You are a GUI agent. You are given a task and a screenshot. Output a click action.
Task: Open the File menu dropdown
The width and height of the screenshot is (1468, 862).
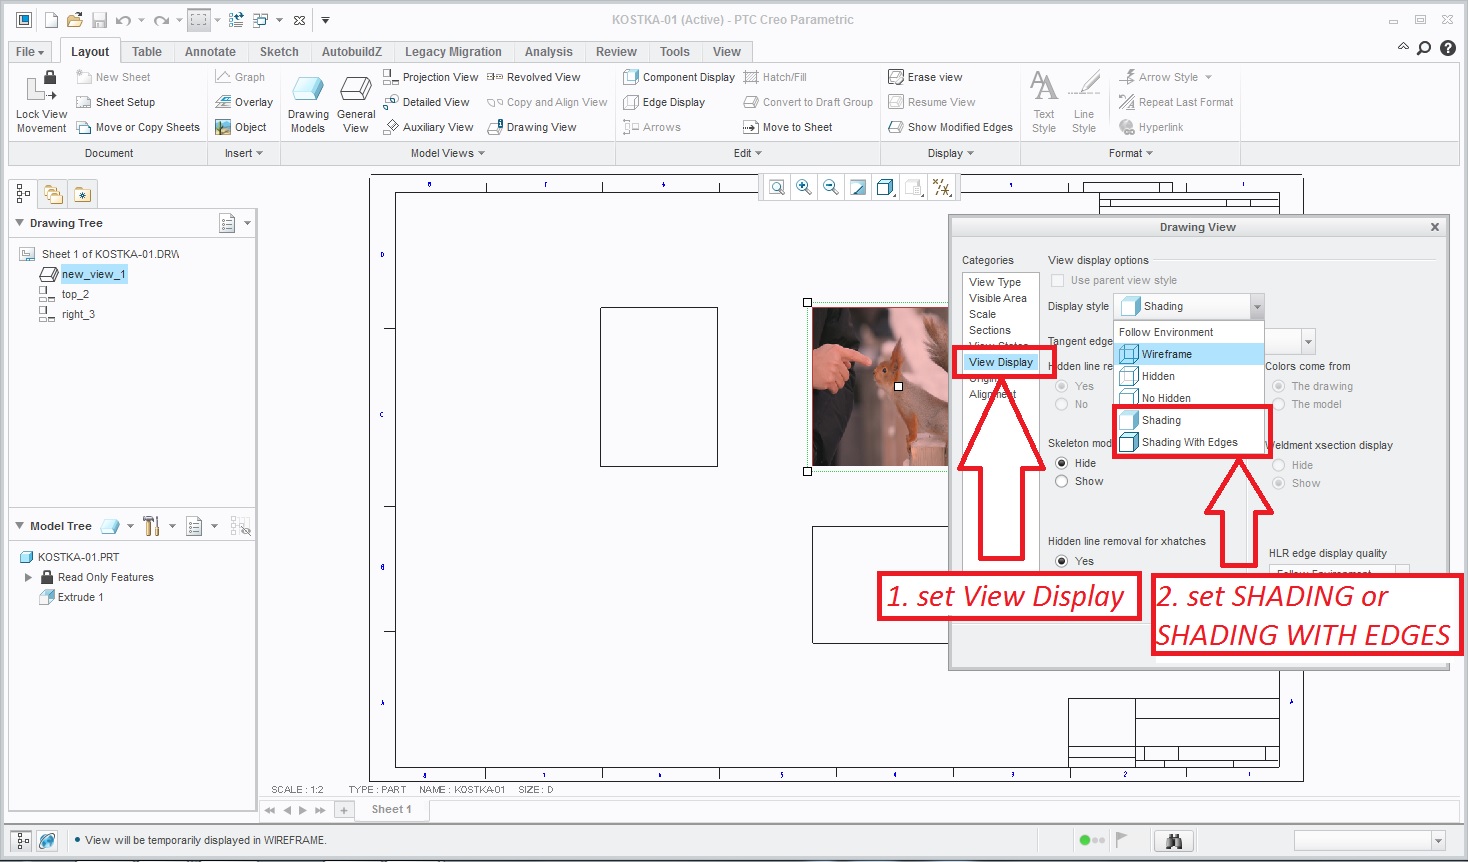point(30,52)
